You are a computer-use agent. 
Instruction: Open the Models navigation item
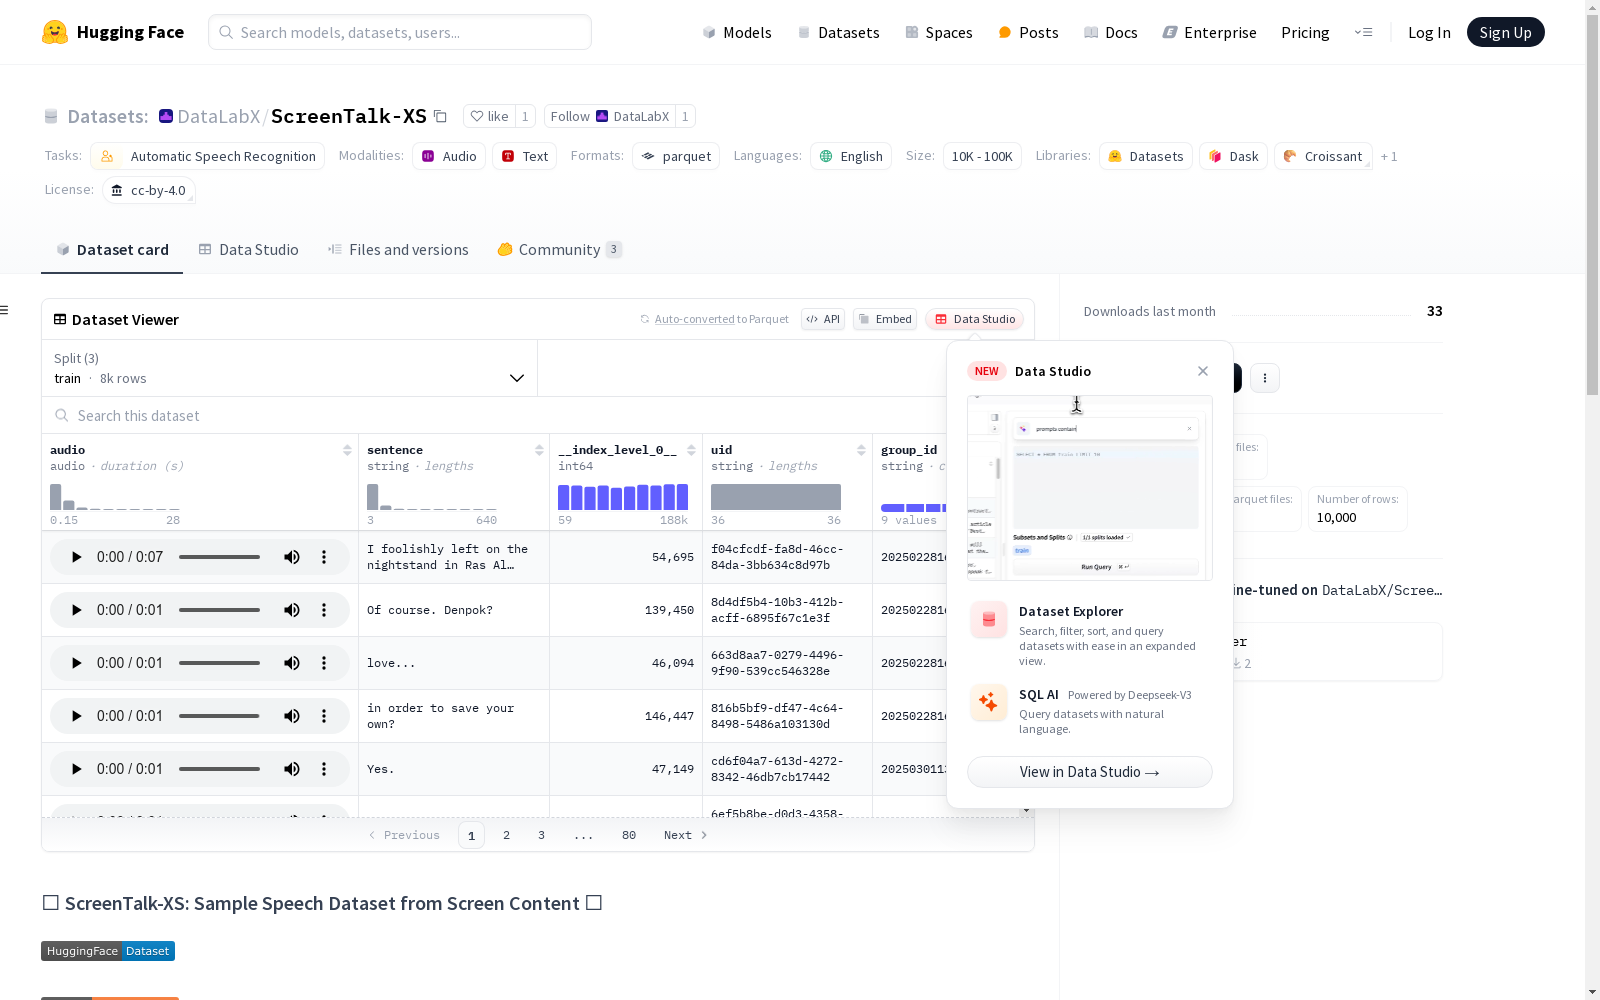pos(737,32)
